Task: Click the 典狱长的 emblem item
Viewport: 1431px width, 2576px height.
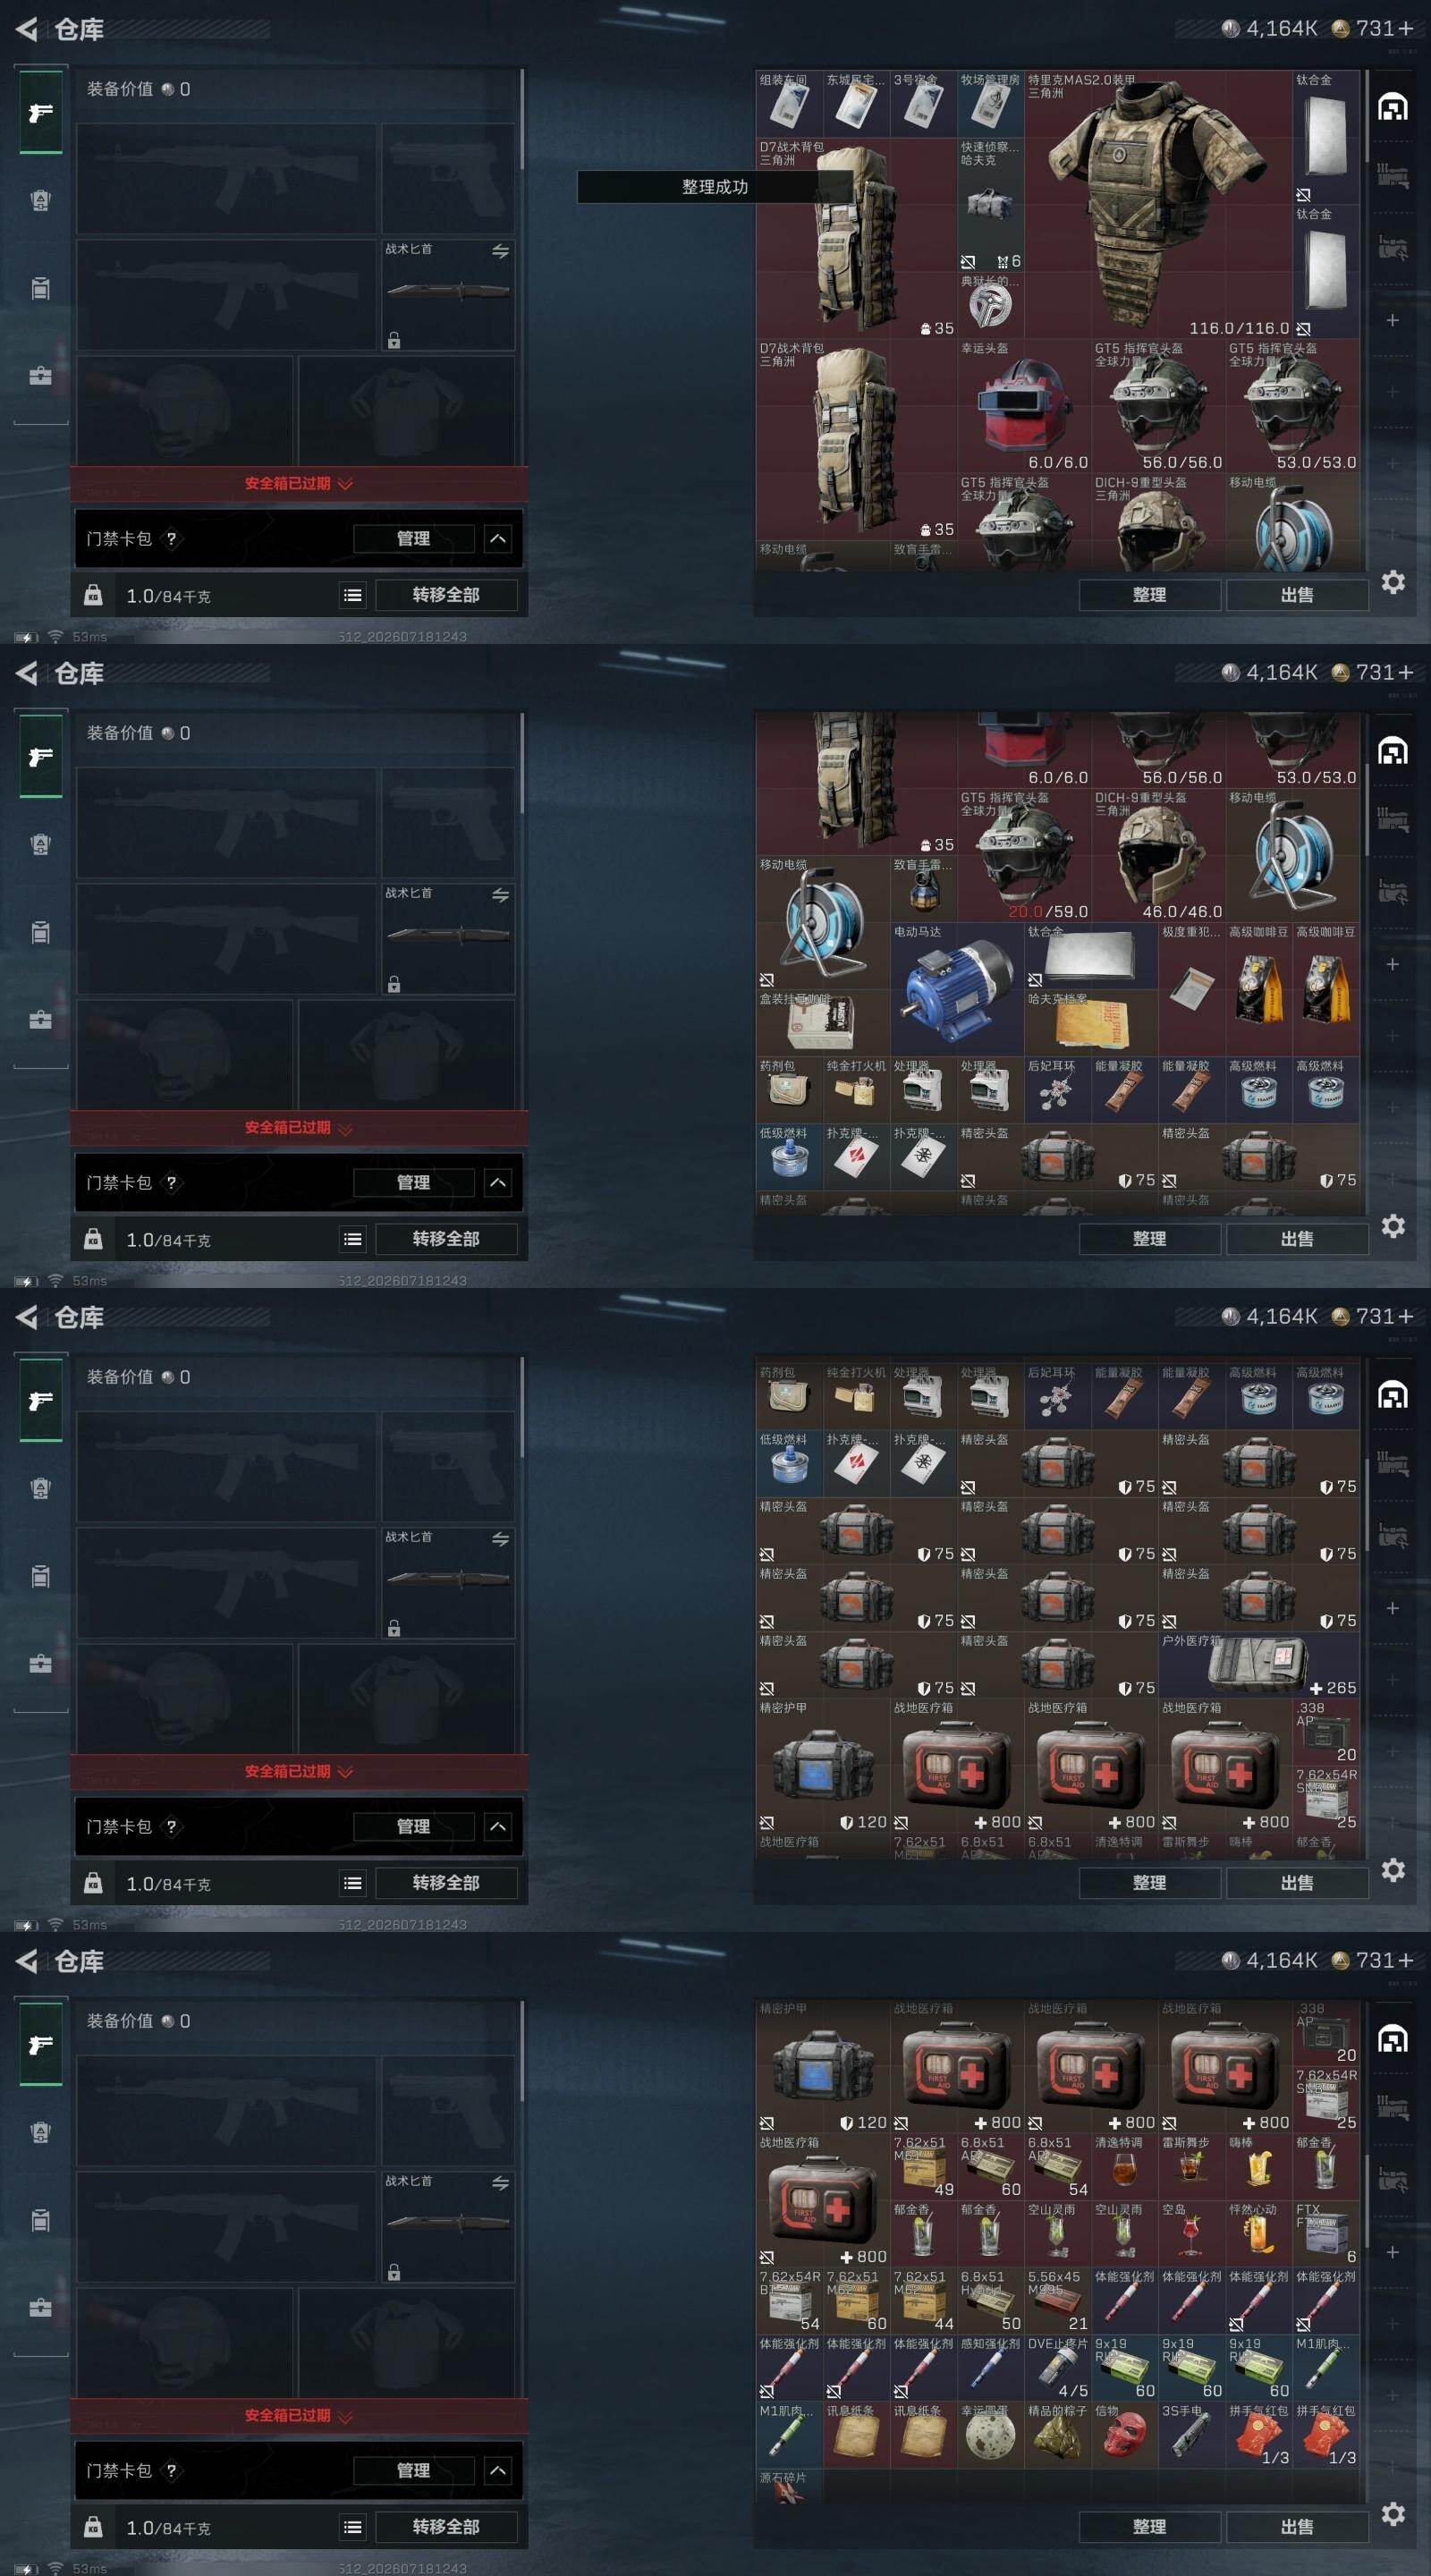Action: tap(990, 304)
